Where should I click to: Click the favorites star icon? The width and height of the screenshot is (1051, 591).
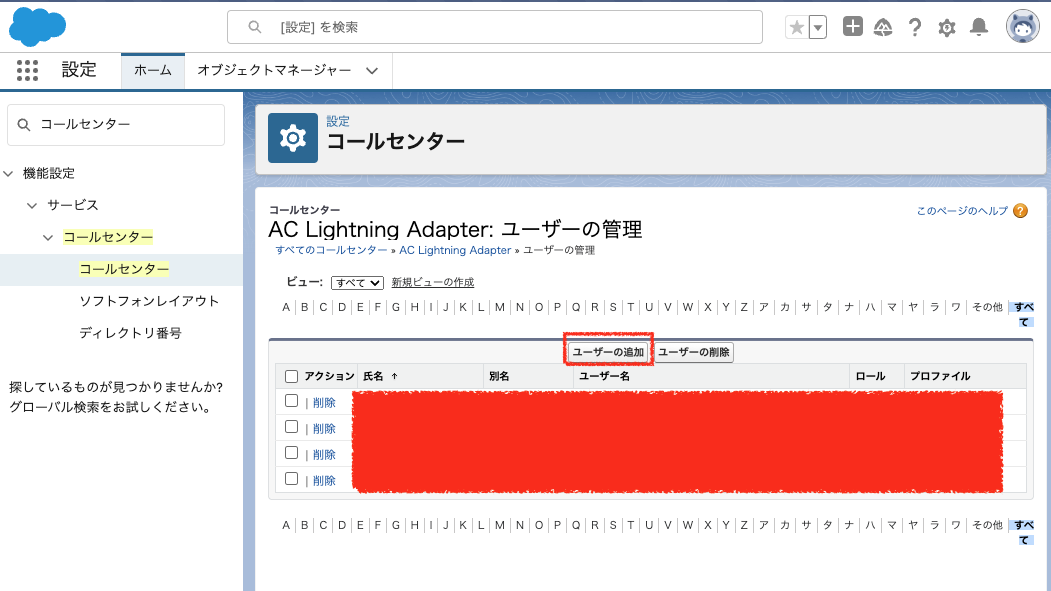798,27
